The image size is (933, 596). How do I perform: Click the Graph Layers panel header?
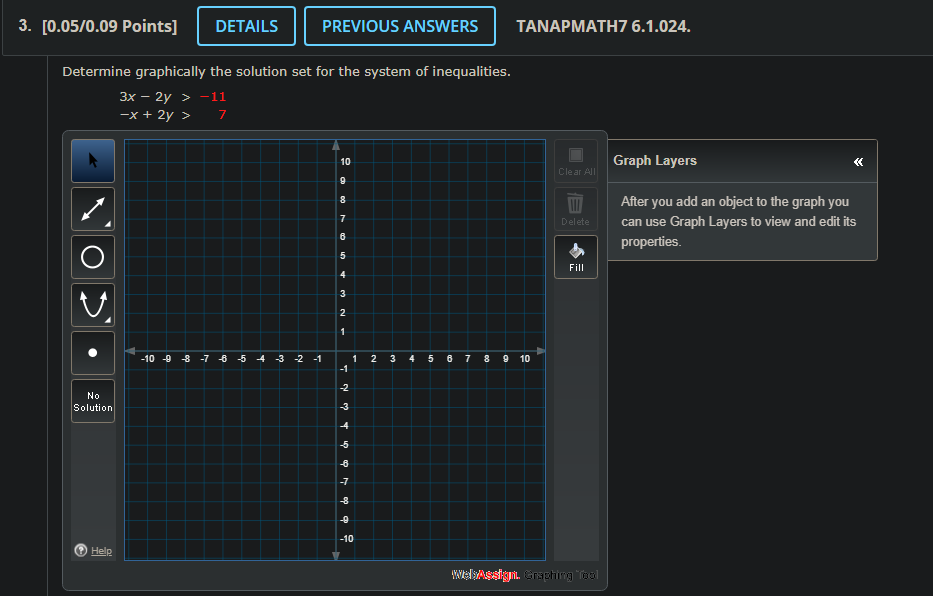(743, 161)
